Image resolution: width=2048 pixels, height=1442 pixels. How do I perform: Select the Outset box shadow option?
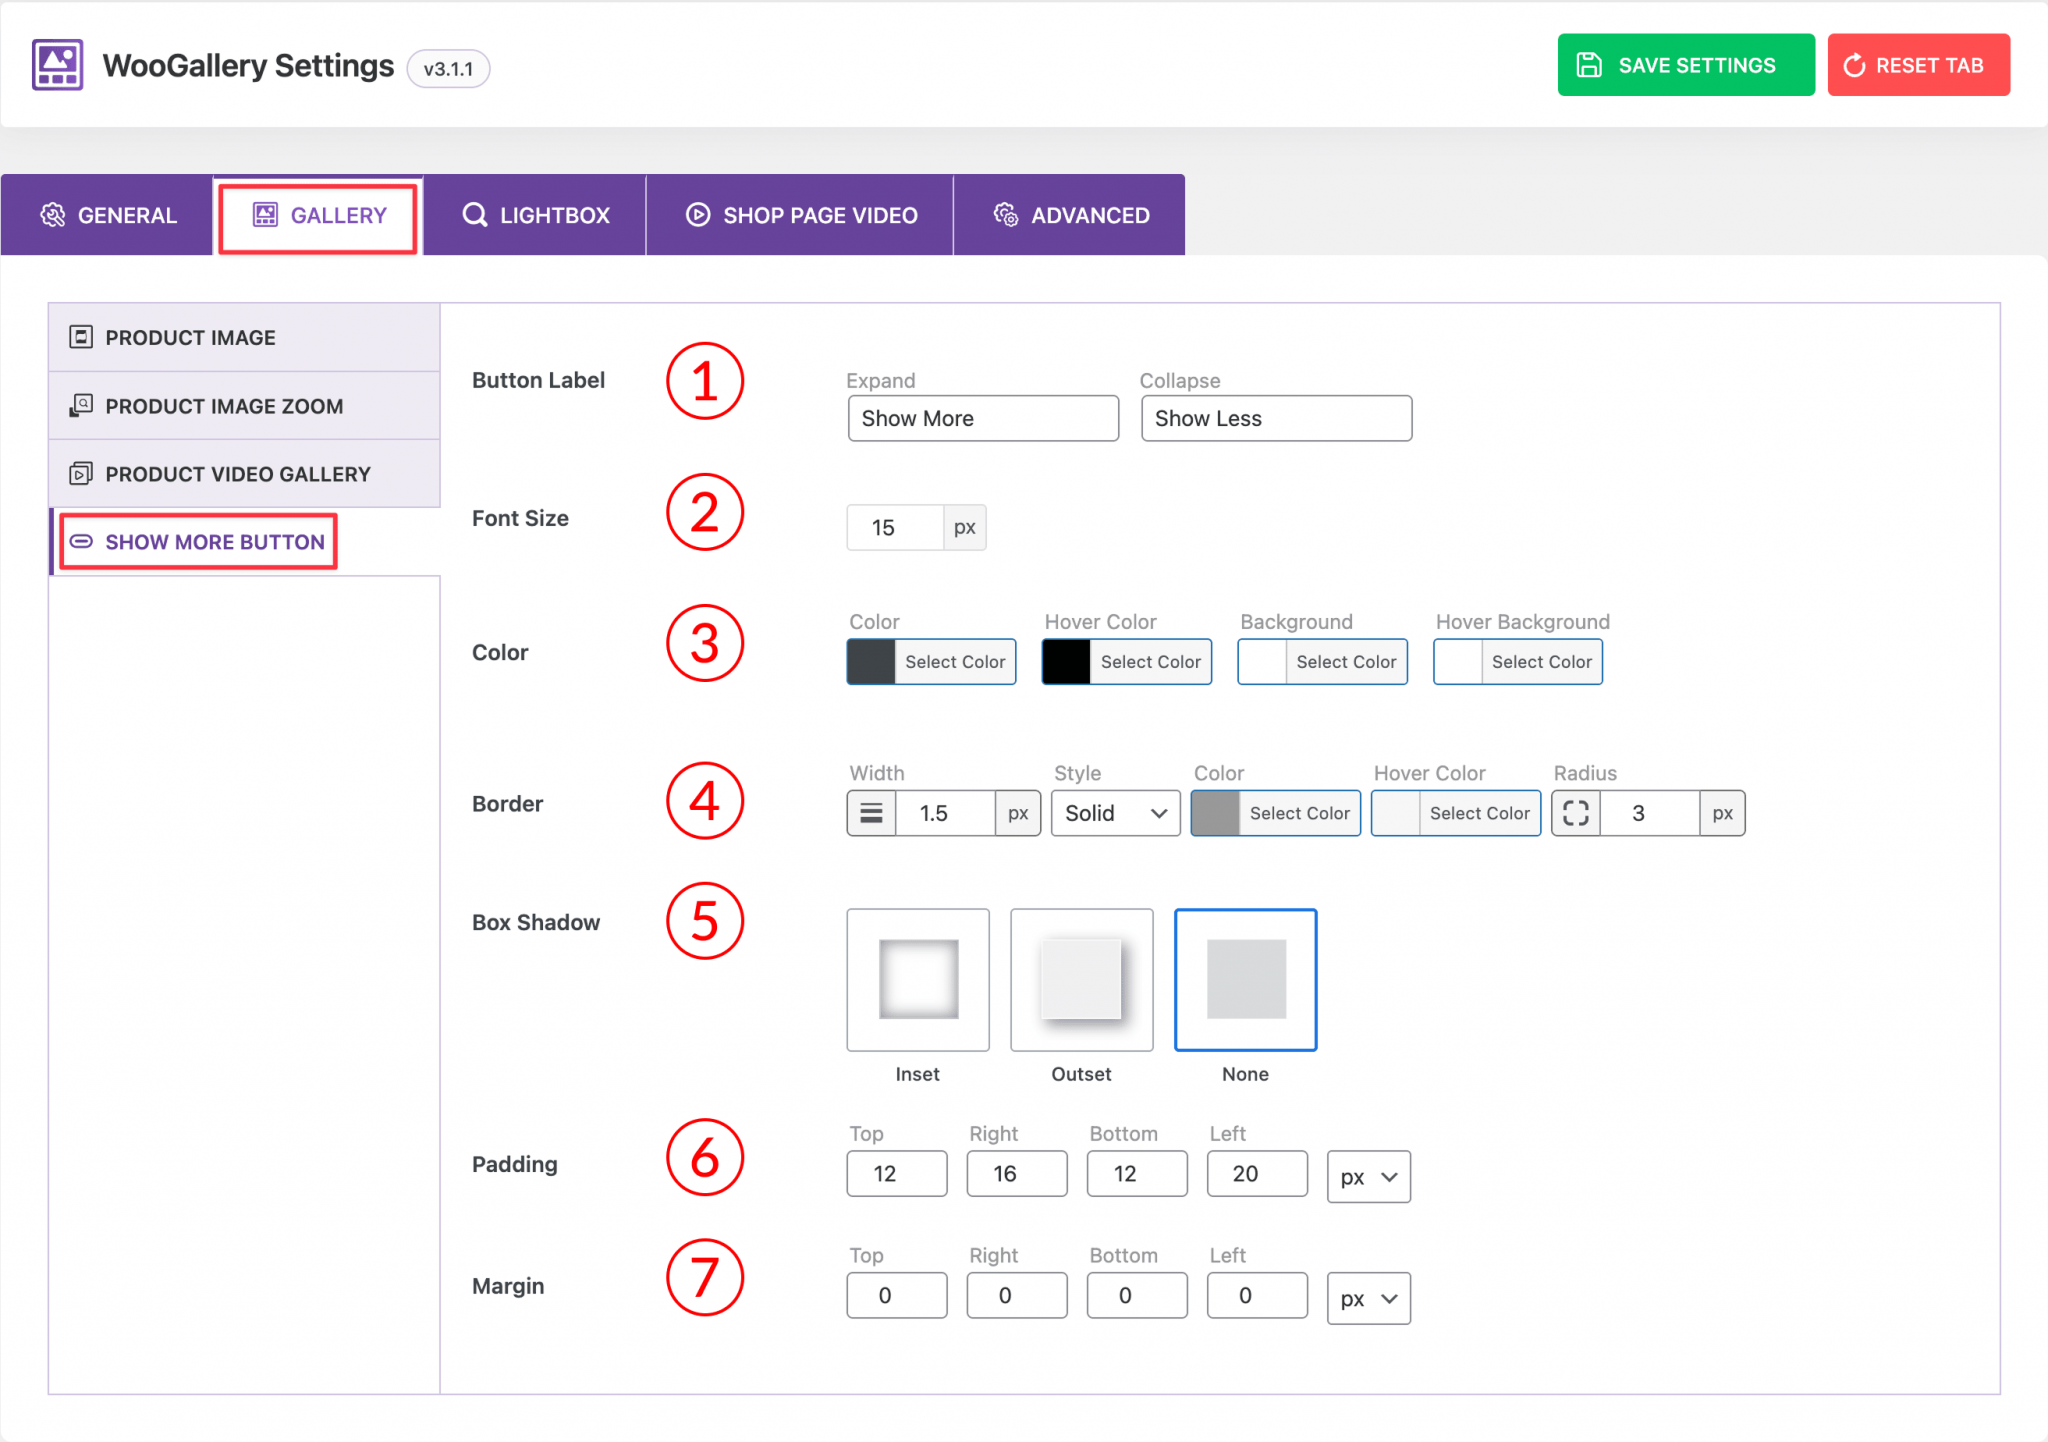pos(1081,979)
